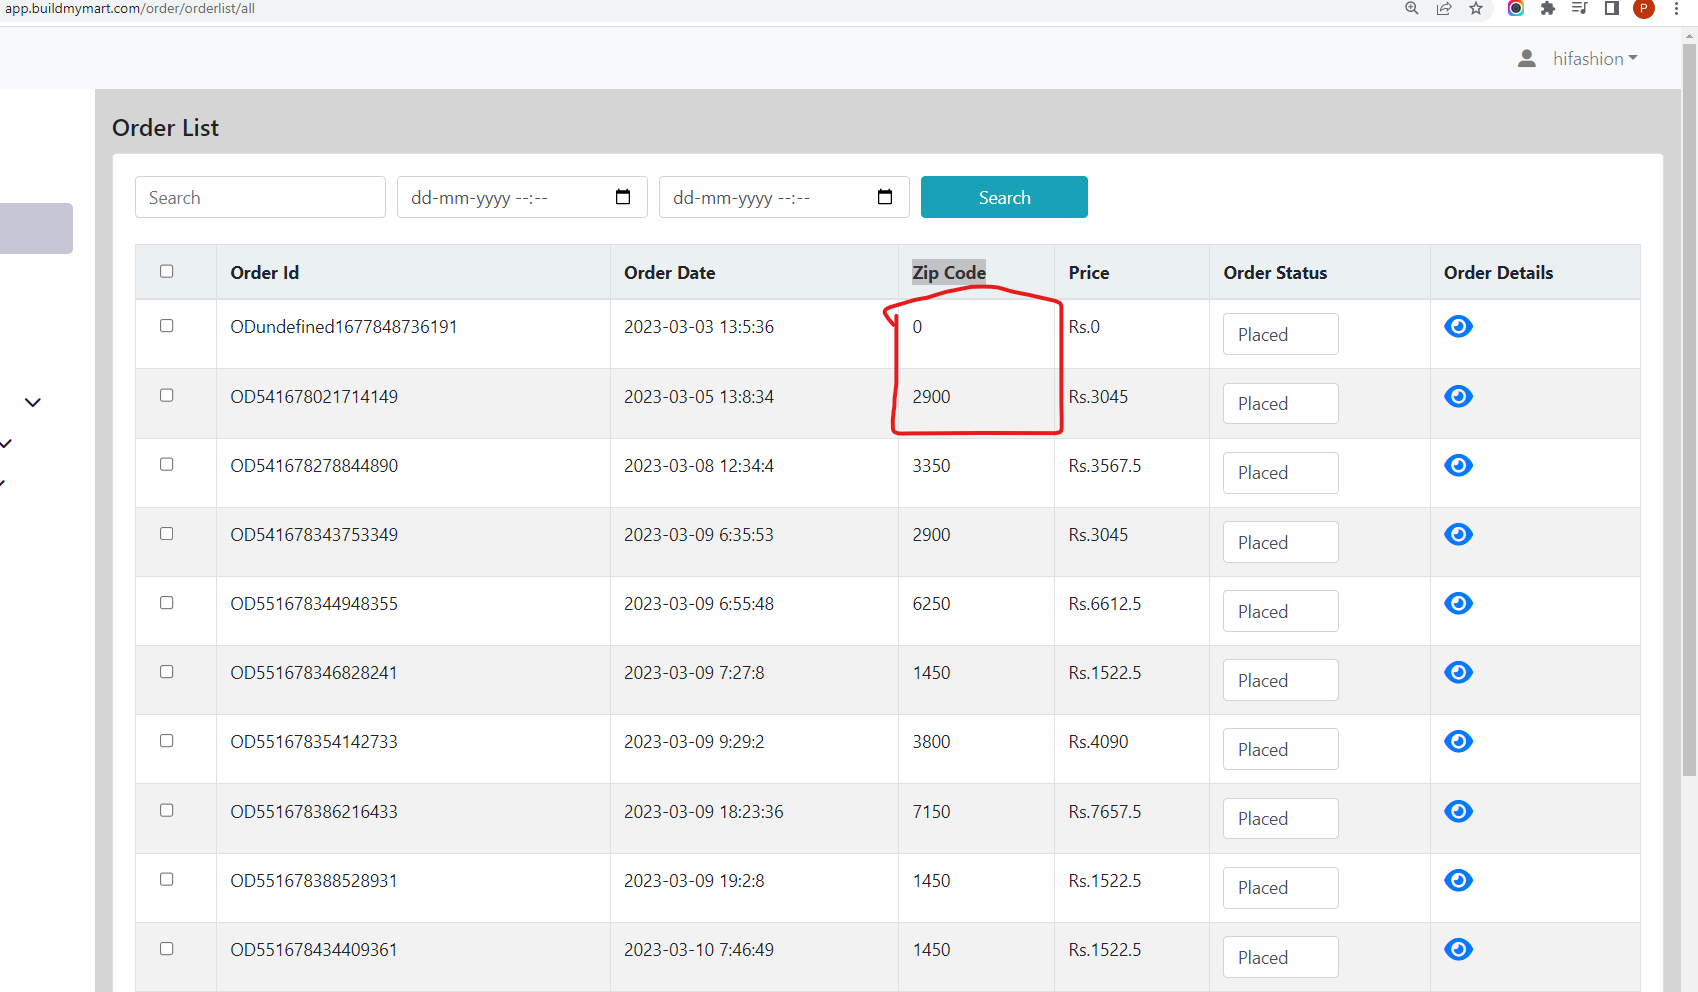Open the hifashion account dropdown
Image resolution: width=1698 pixels, height=992 pixels.
point(1595,59)
